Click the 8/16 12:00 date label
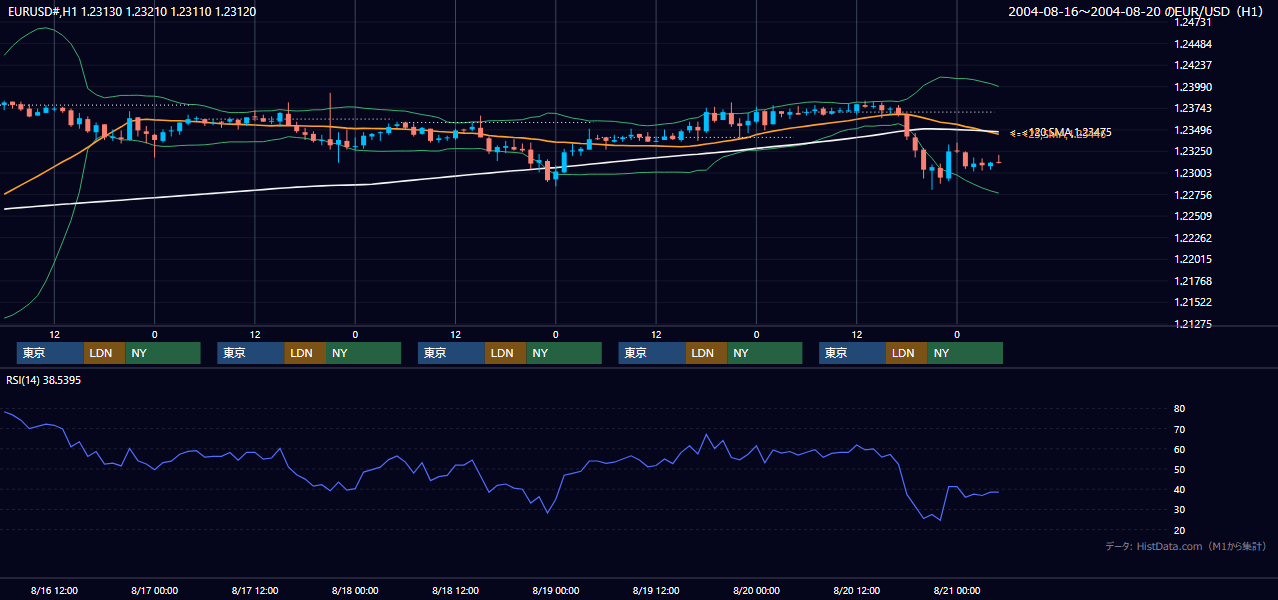This screenshot has width=1278, height=600. 54,590
